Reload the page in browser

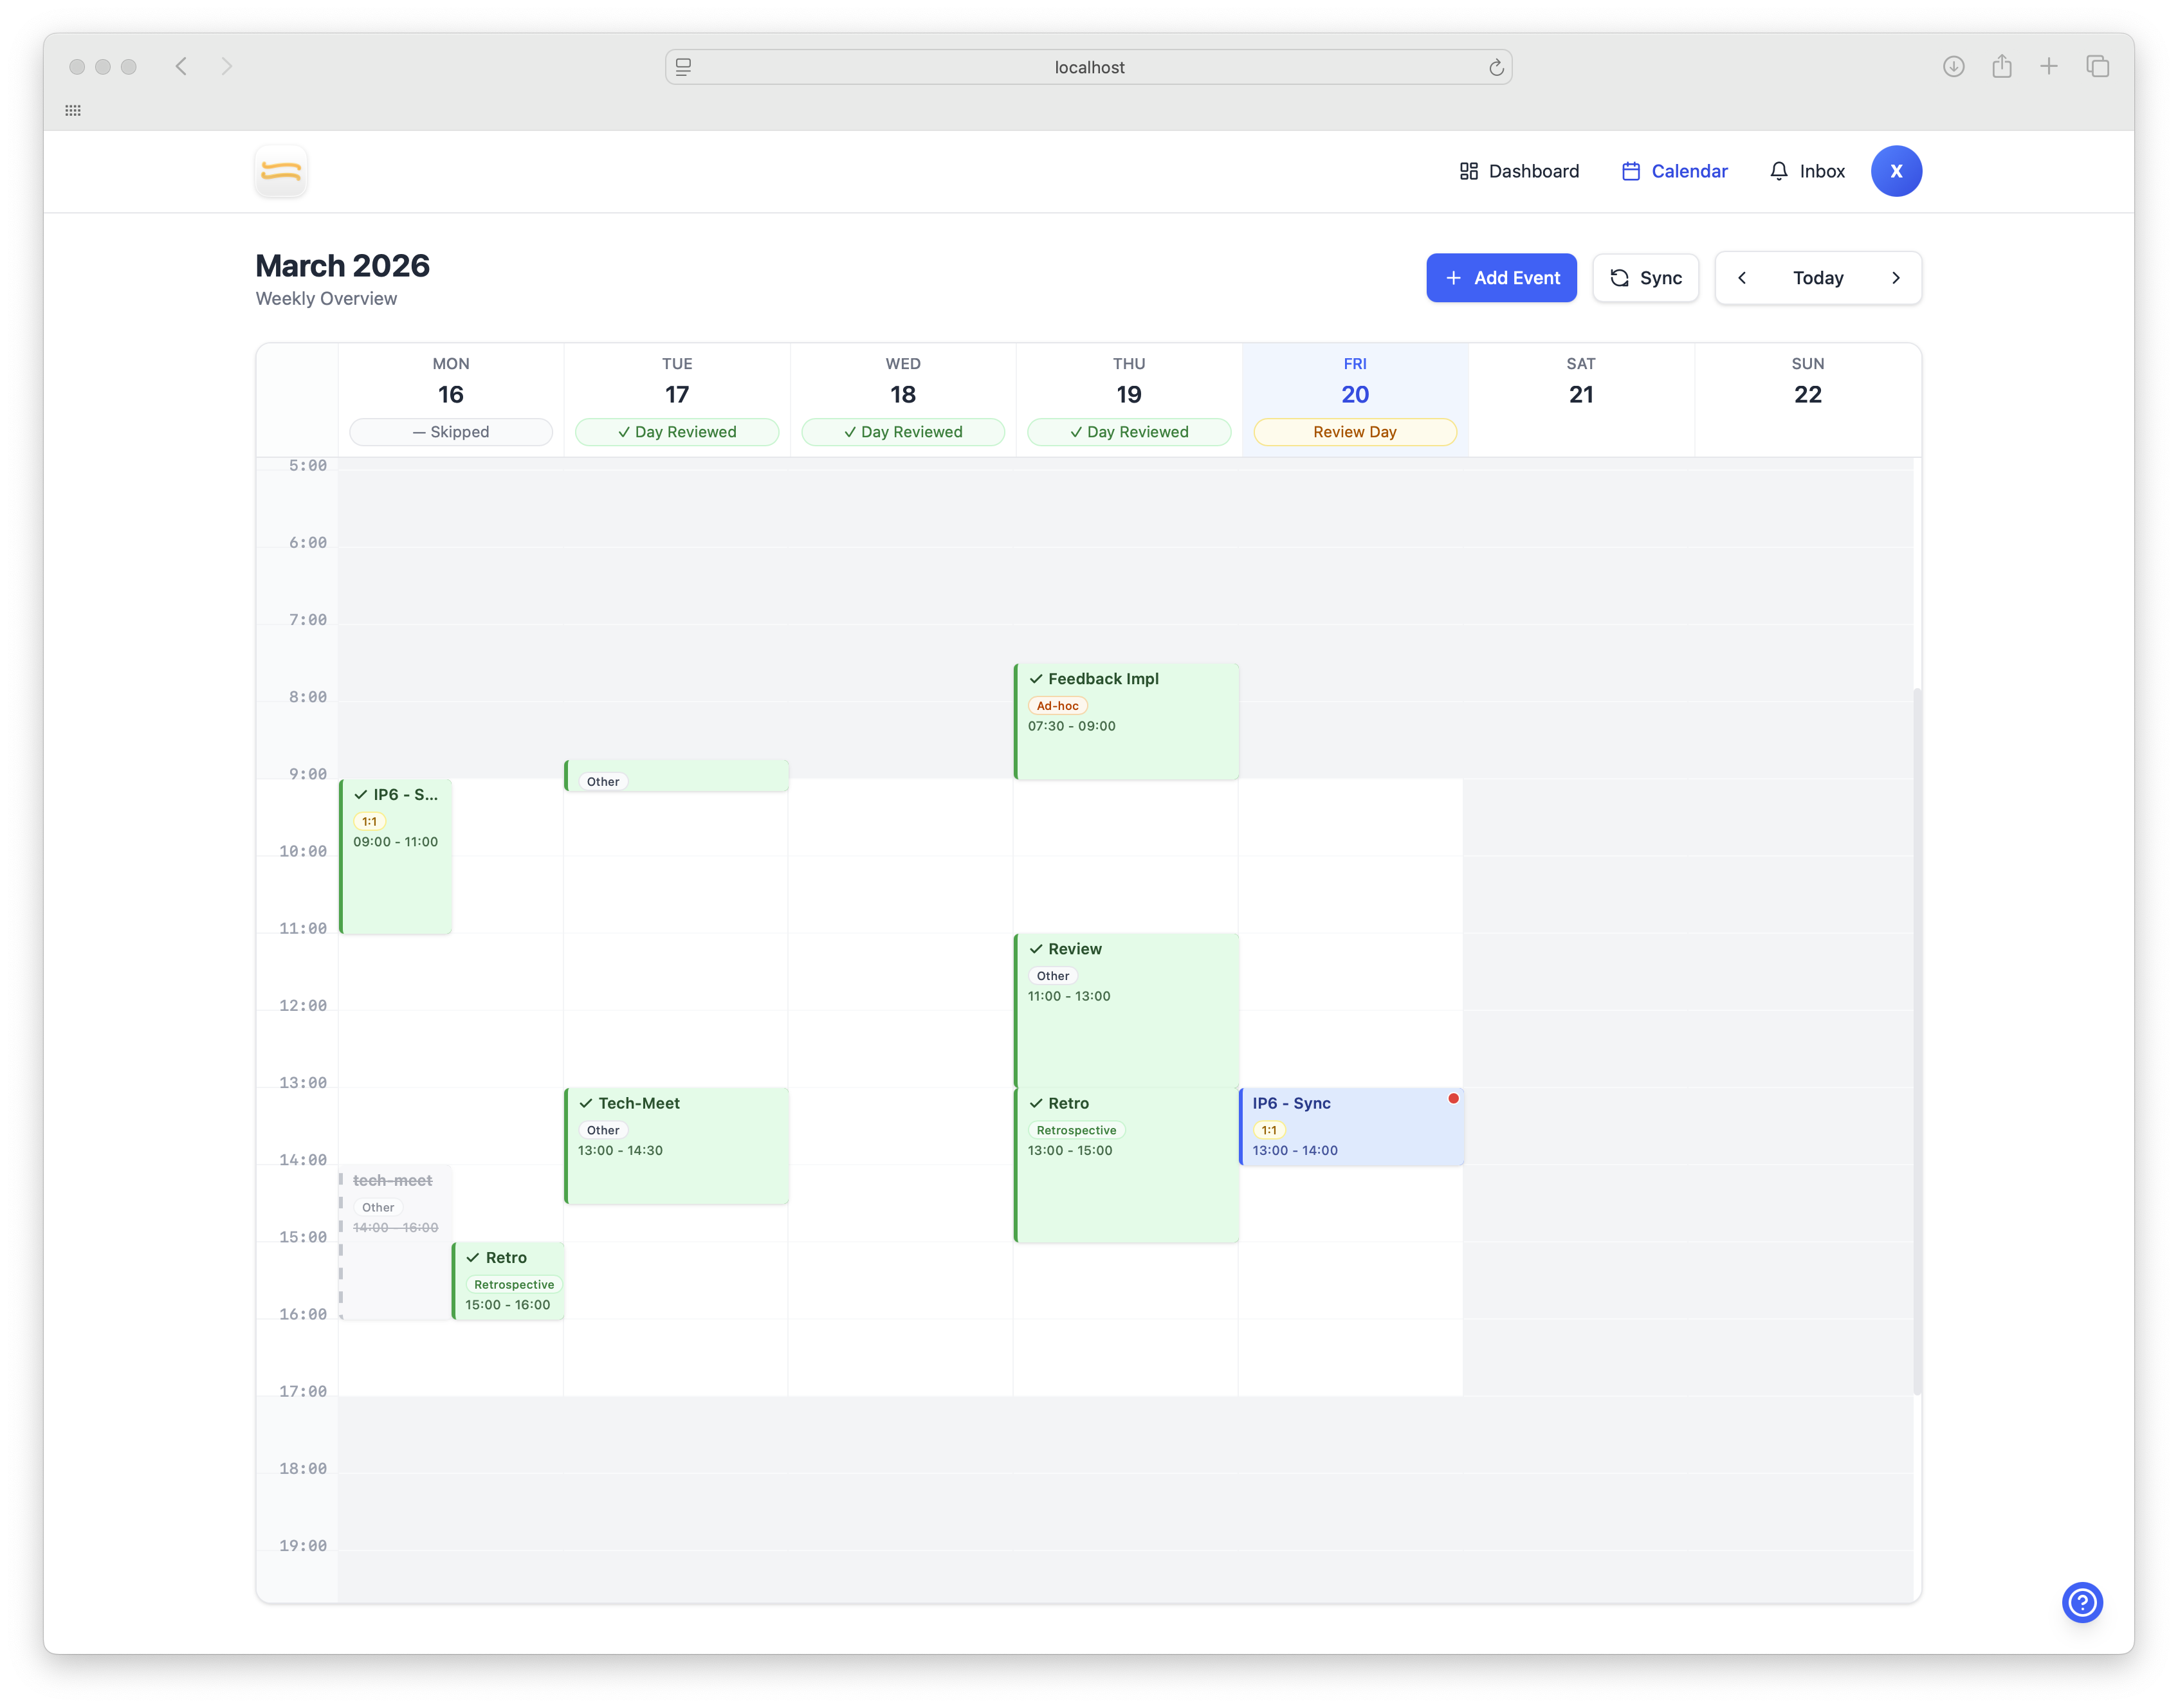[x=1495, y=67]
